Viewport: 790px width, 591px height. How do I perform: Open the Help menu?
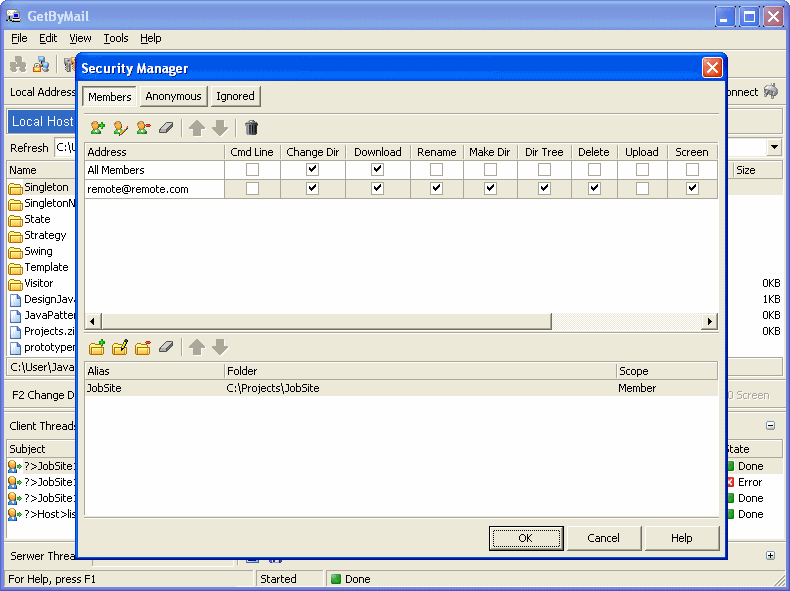pos(151,38)
